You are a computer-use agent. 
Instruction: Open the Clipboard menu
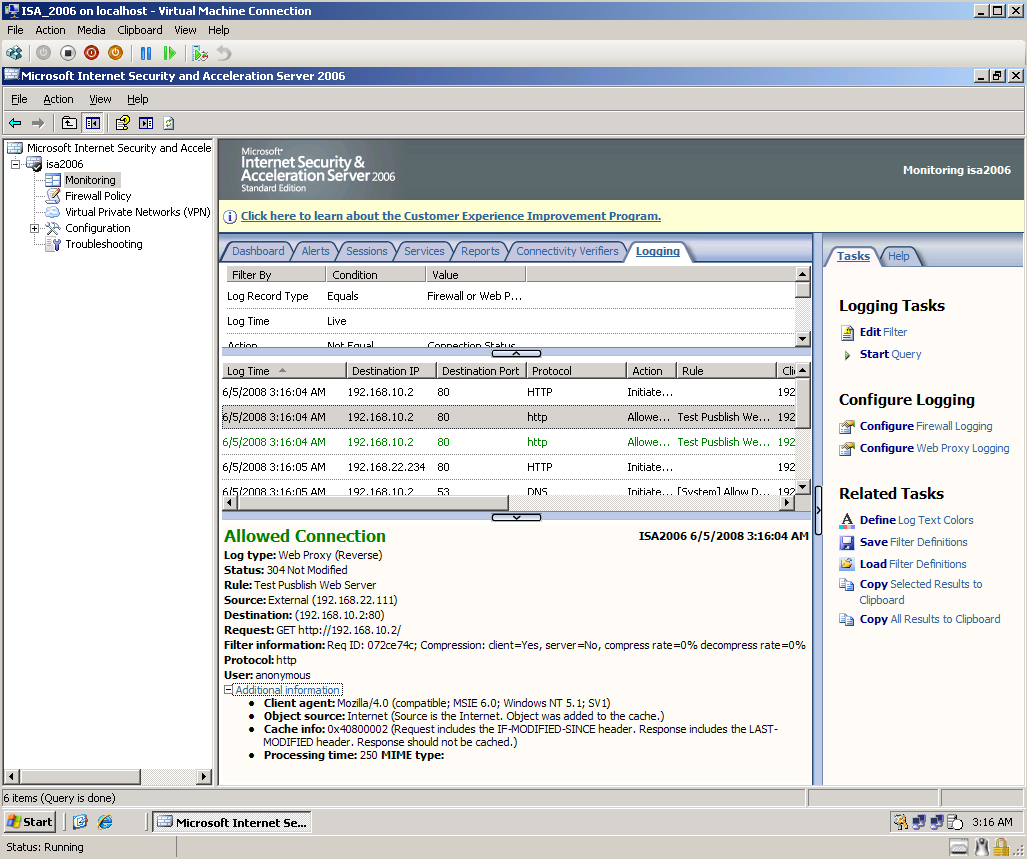(140, 30)
